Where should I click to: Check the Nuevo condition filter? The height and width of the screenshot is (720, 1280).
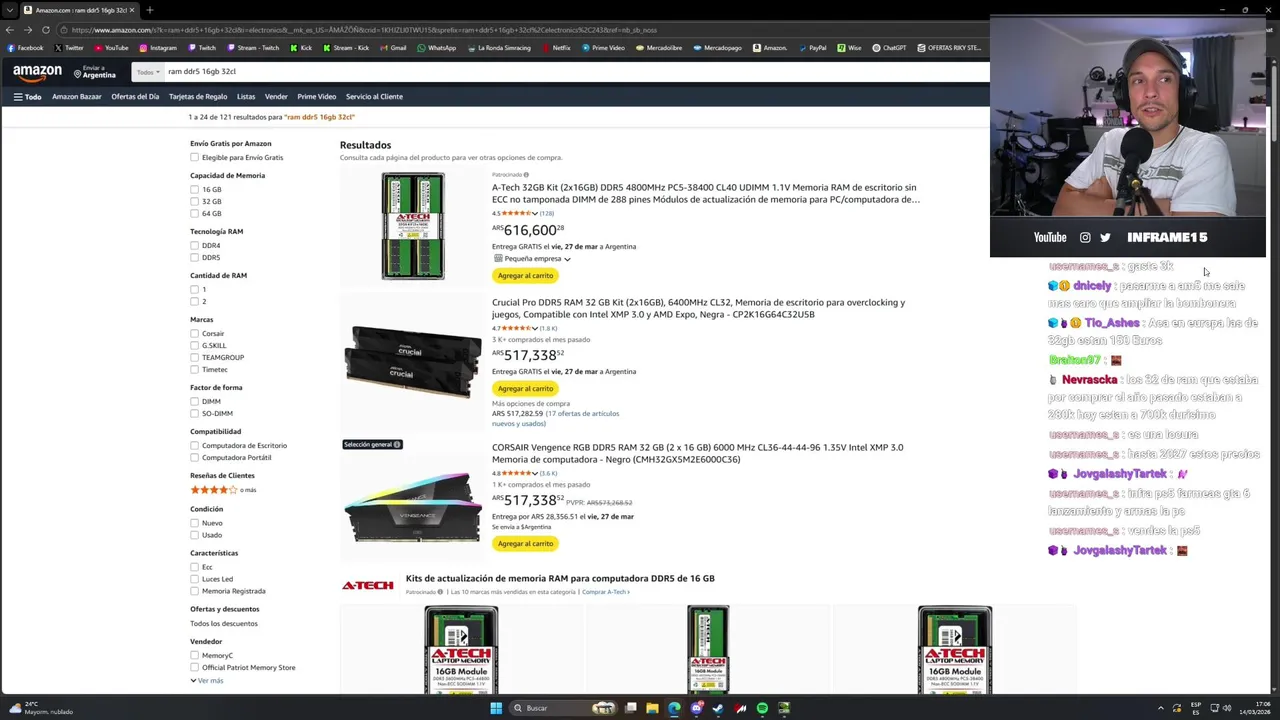[x=194, y=523]
